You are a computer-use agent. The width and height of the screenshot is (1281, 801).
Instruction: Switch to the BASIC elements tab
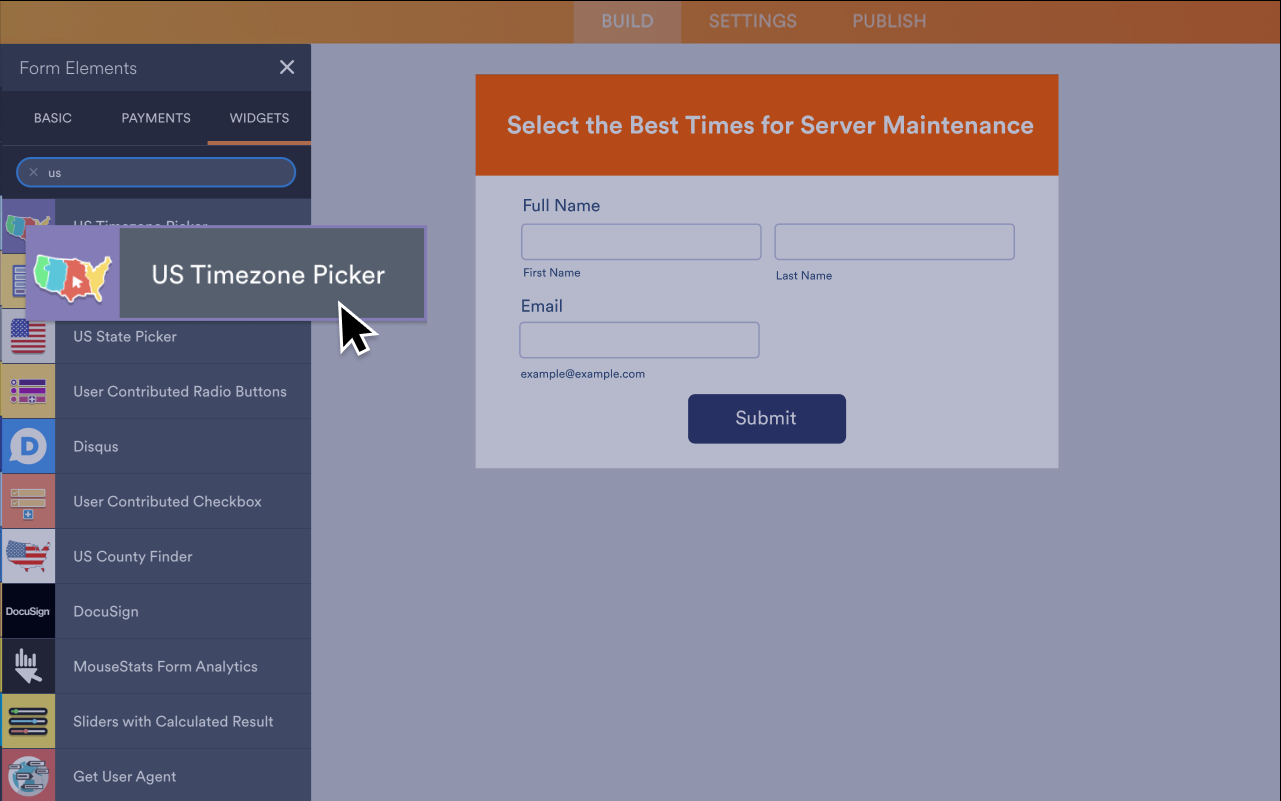[x=52, y=117]
